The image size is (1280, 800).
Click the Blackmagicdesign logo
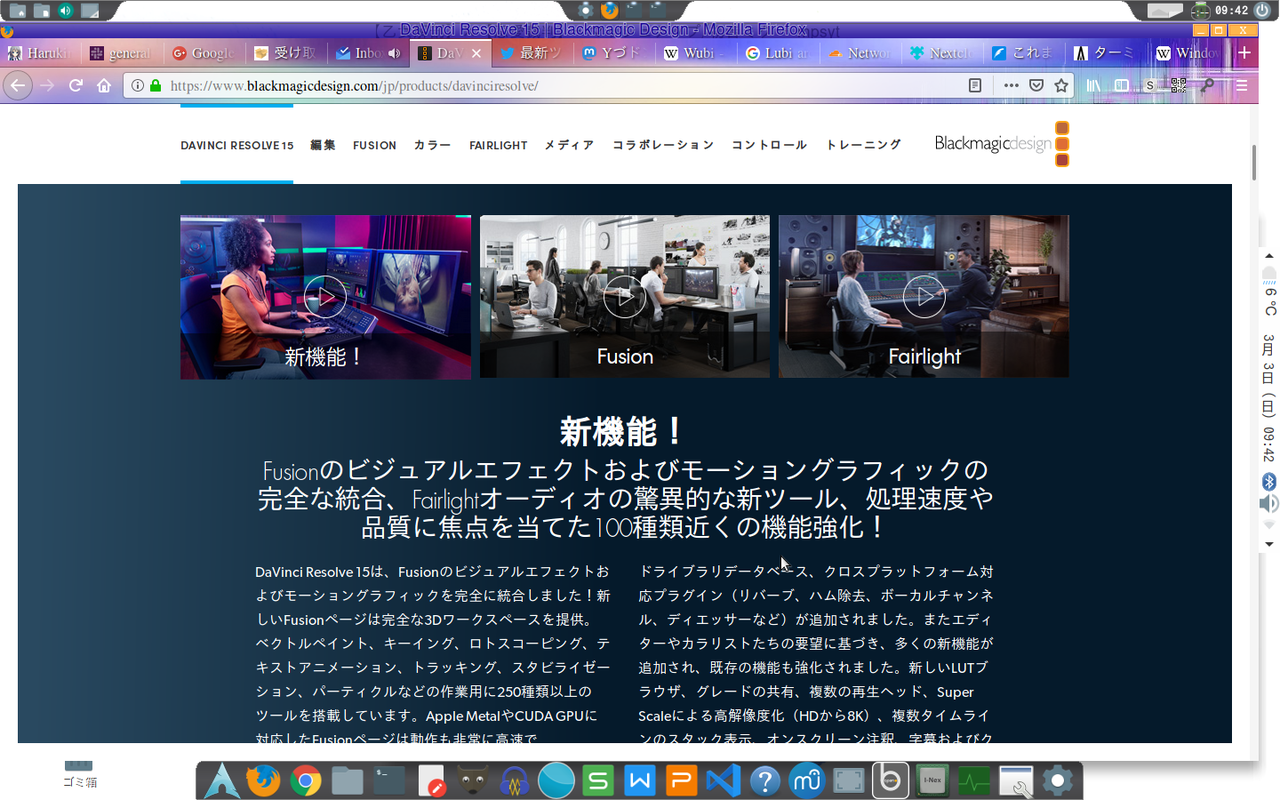tap(1002, 144)
